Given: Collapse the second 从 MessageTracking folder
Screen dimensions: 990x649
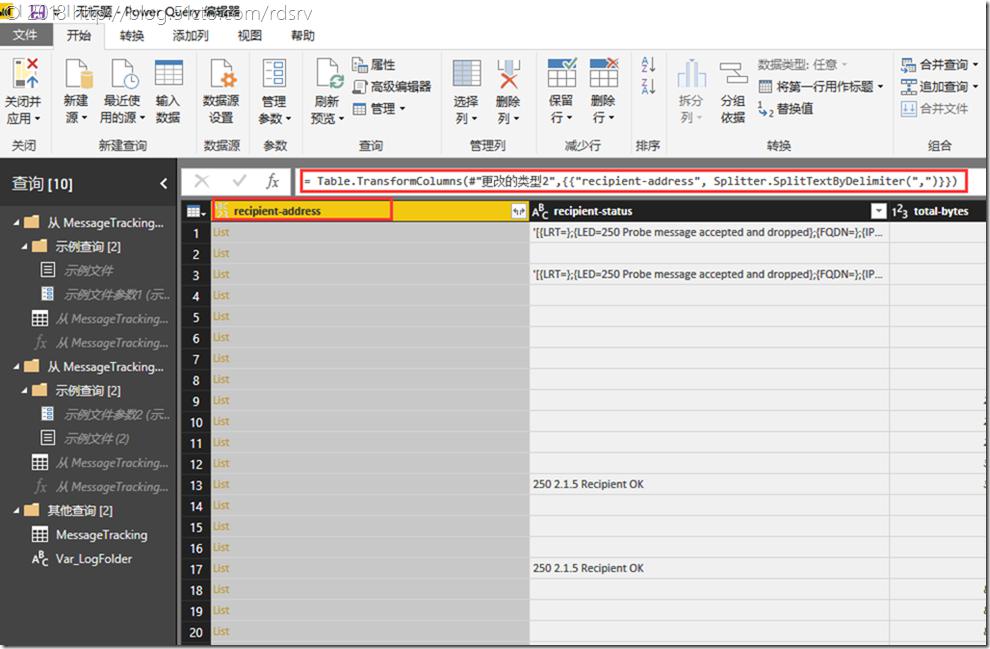Looking at the screenshot, I should pos(16,367).
